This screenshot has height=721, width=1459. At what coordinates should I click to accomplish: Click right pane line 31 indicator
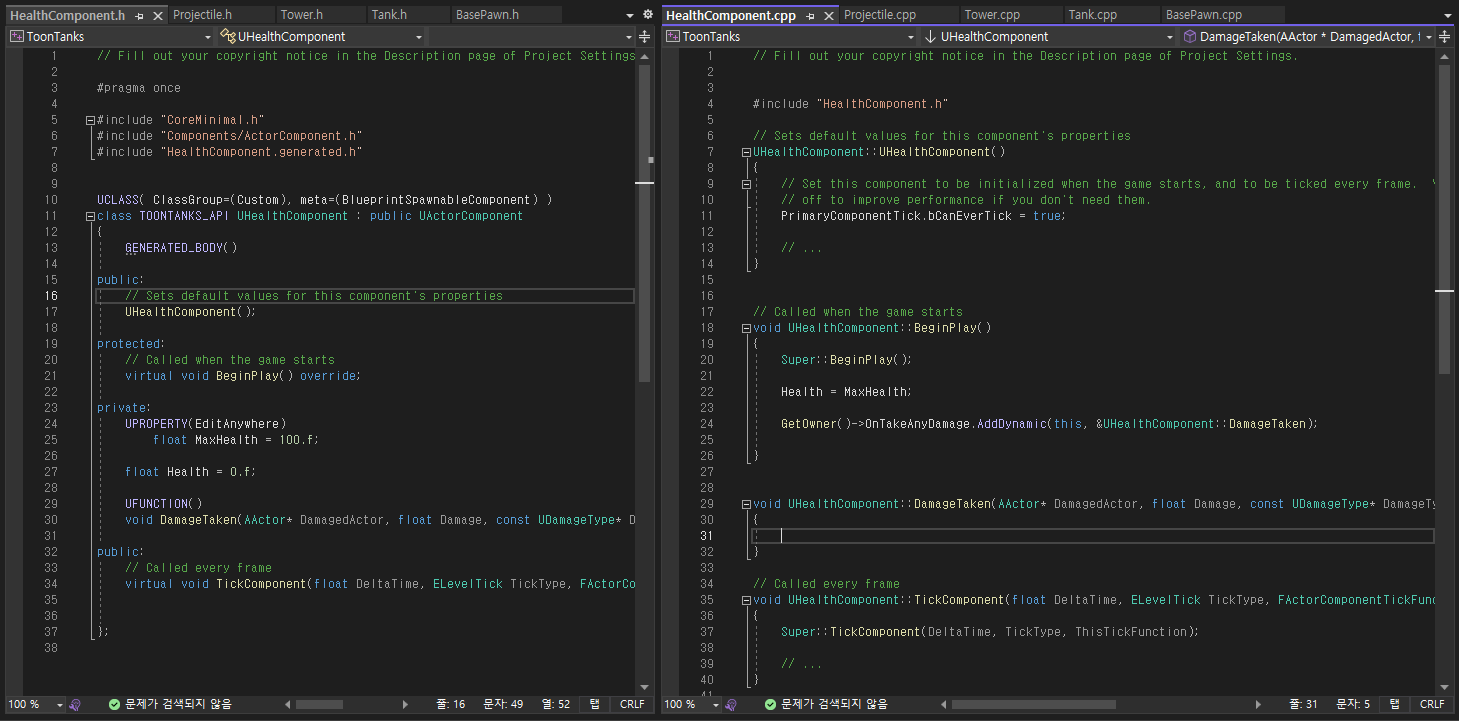pos(1304,704)
